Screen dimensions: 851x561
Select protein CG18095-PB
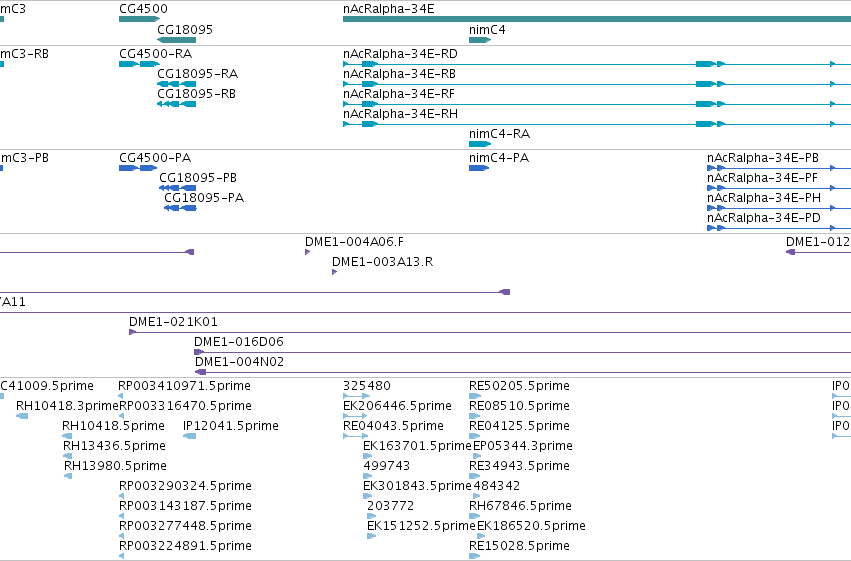point(177,188)
